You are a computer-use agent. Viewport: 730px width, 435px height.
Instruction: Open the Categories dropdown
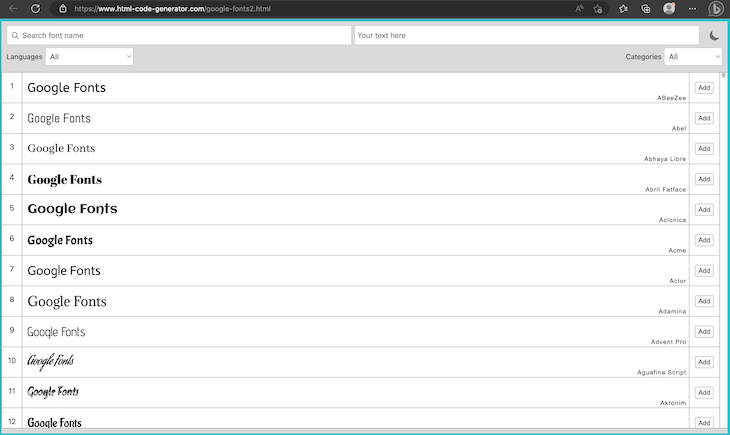click(x=693, y=57)
